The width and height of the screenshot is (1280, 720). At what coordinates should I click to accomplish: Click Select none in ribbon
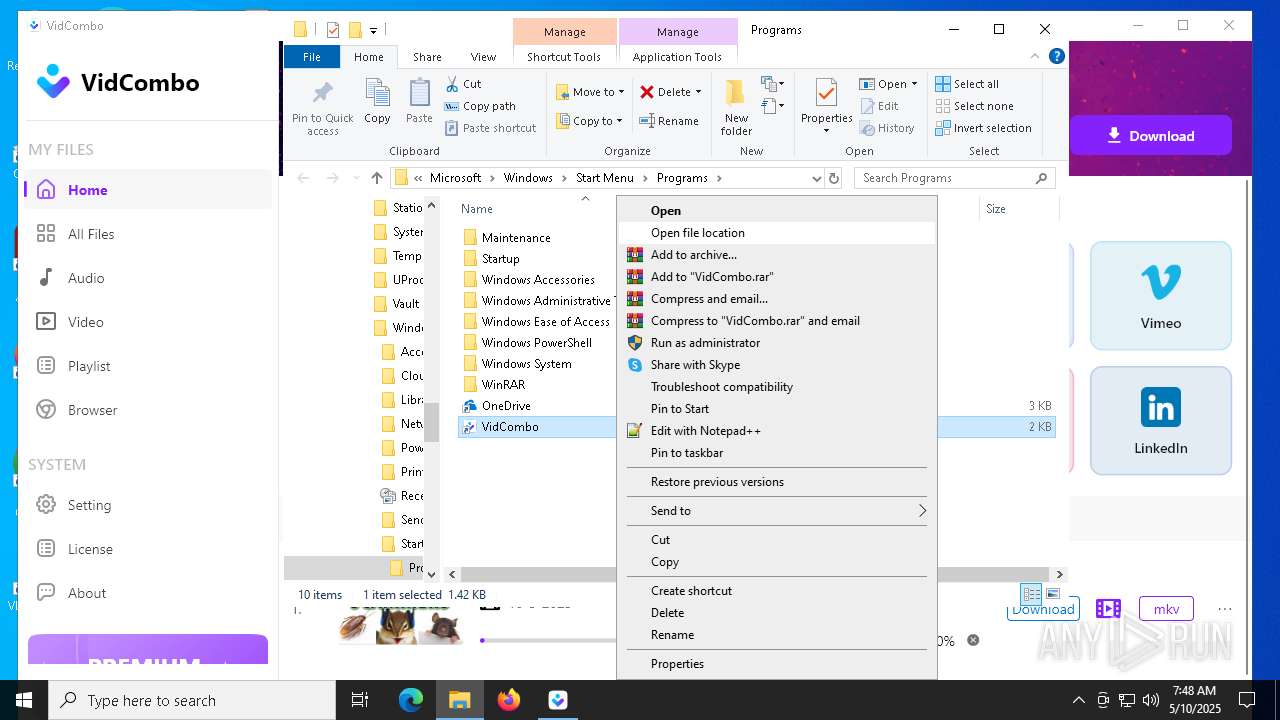(x=974, y=106)
